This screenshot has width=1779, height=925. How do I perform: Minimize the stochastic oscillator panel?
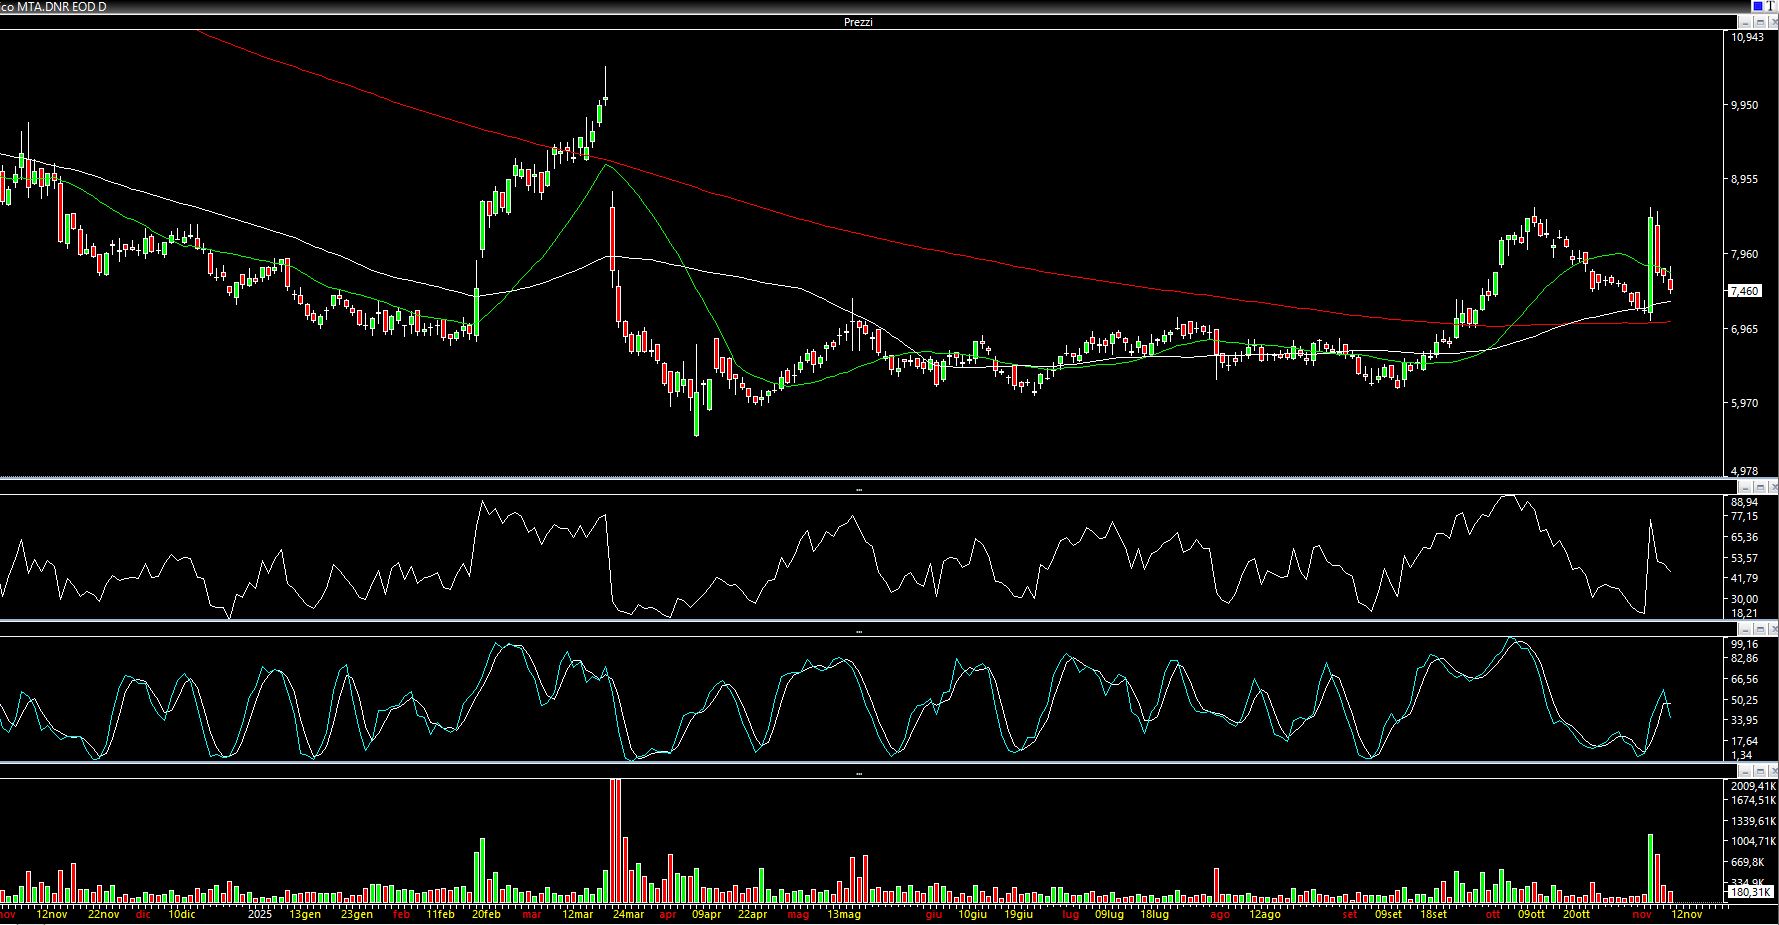[1745, 629]
